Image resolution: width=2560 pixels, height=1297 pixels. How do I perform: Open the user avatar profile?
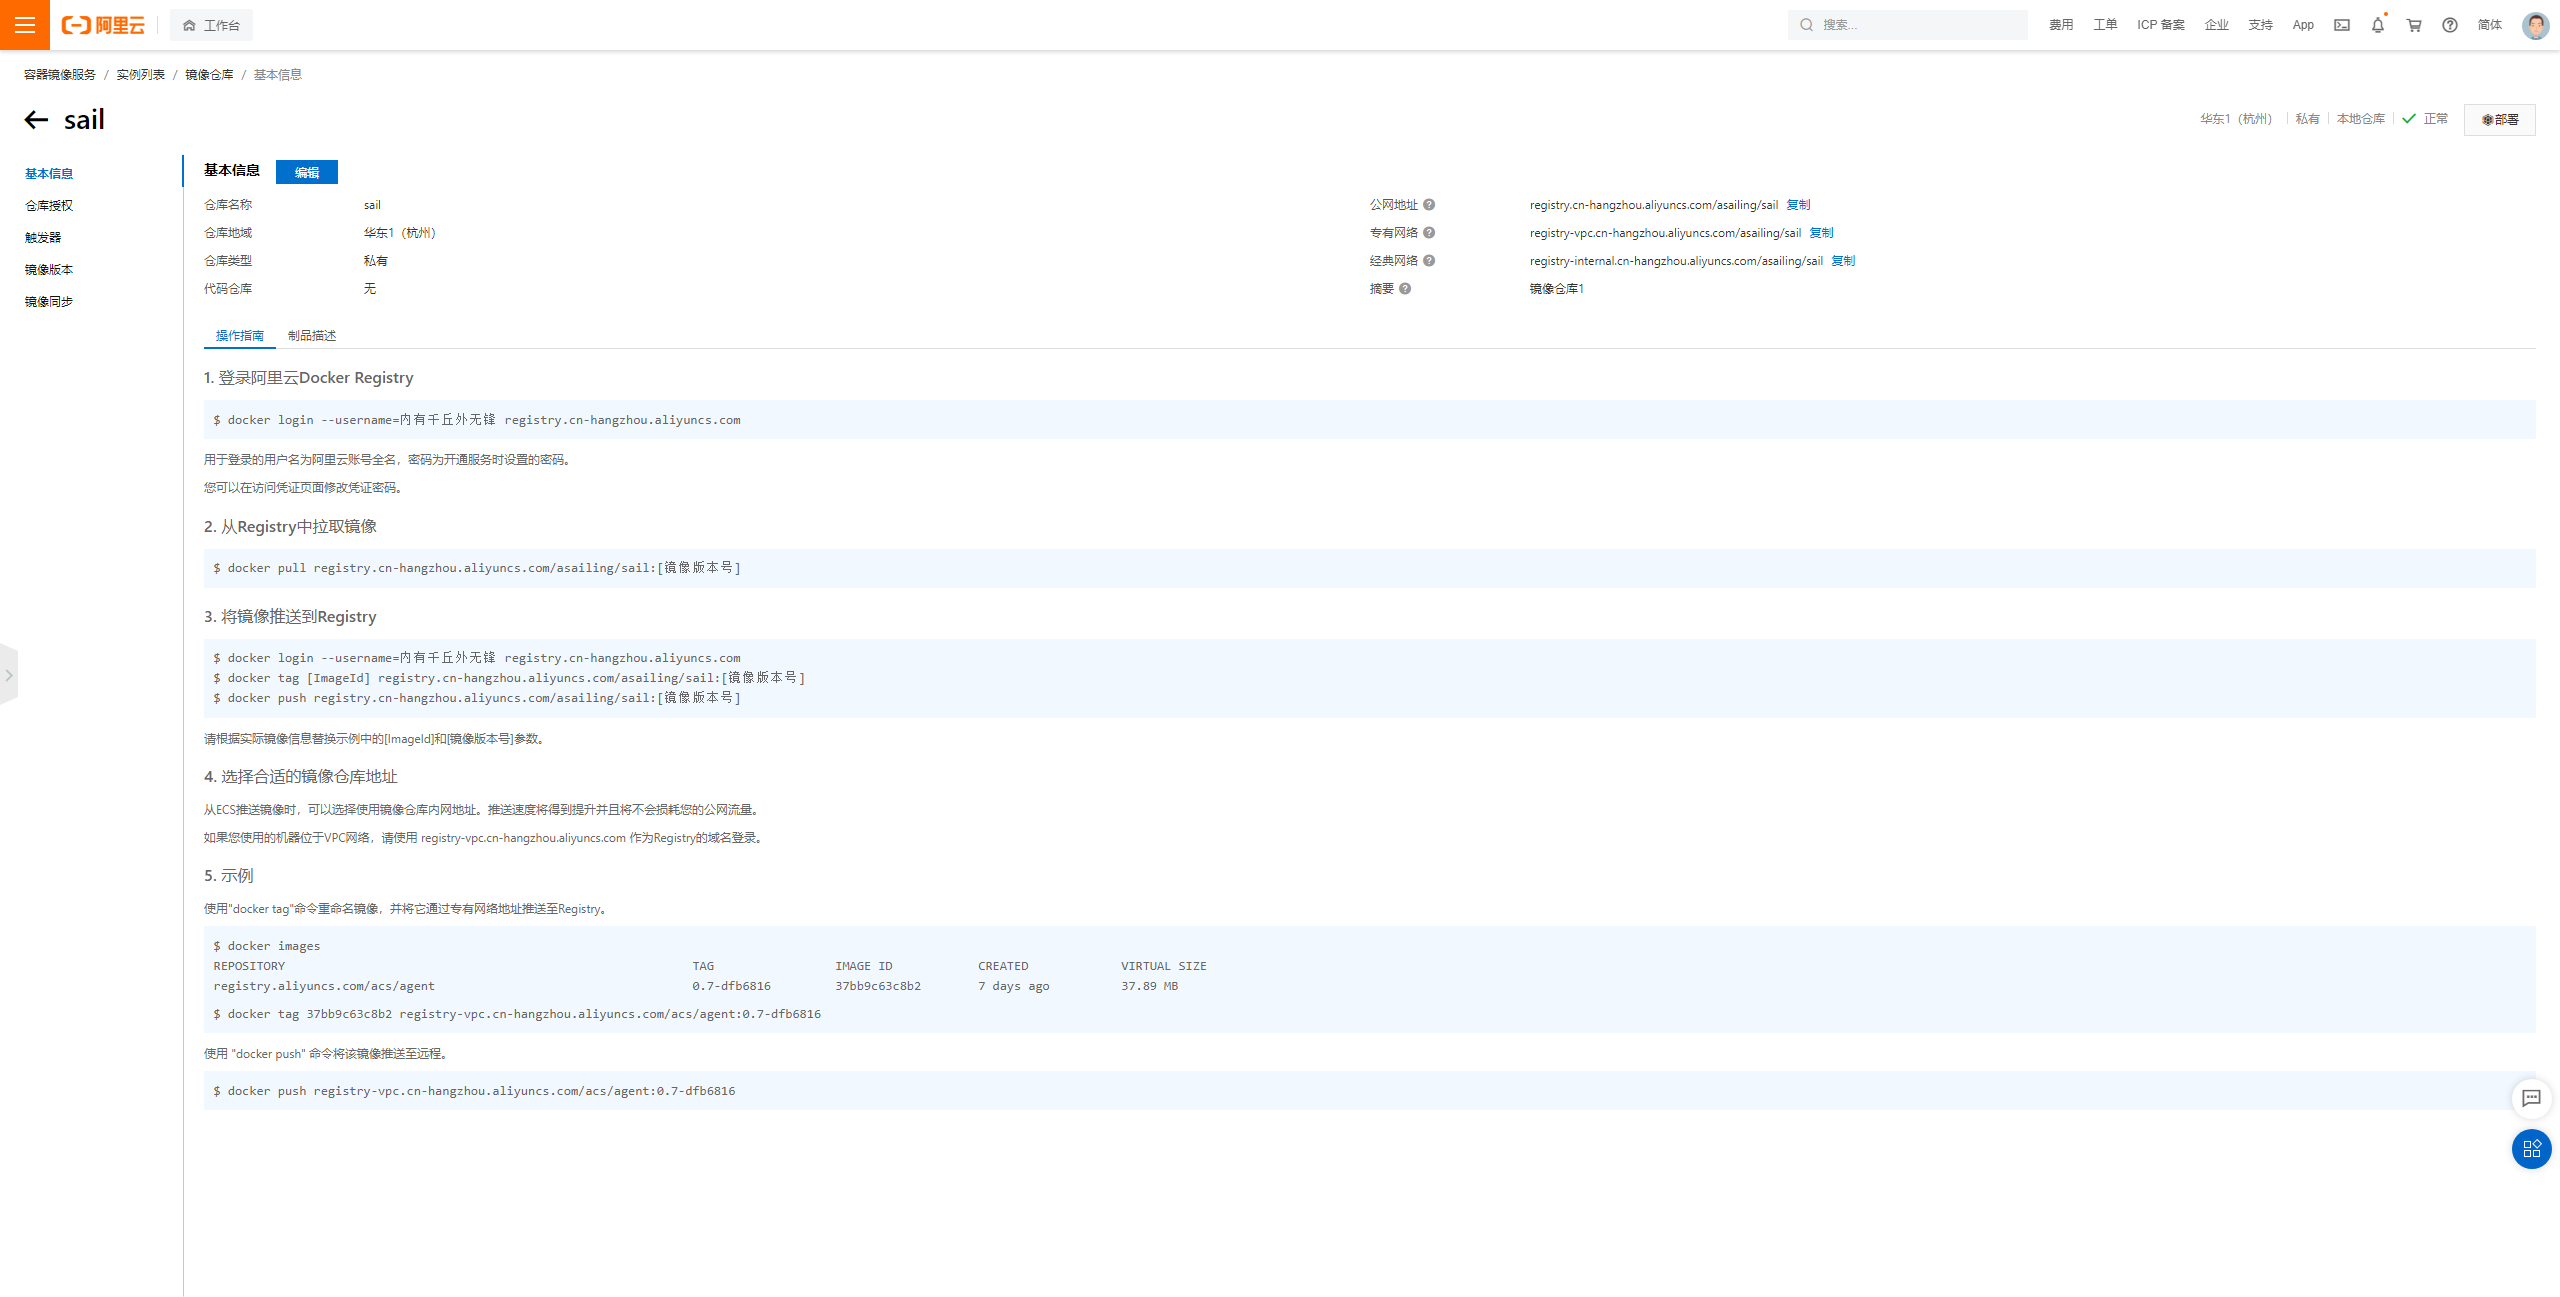(2535, 25)
